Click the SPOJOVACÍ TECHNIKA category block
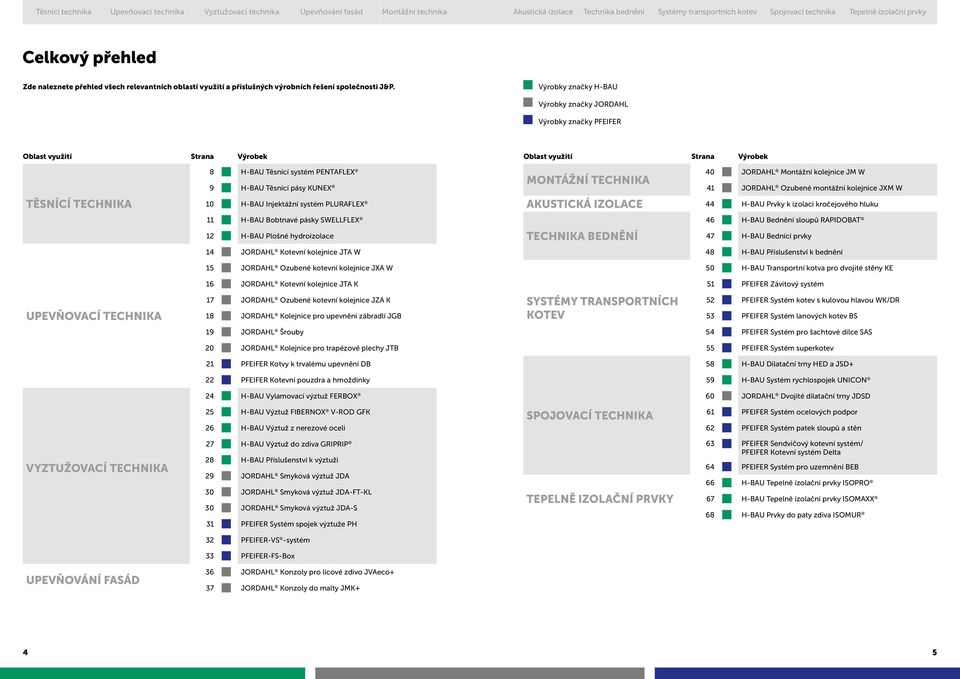The image size is (960, 679). (606, 415)
